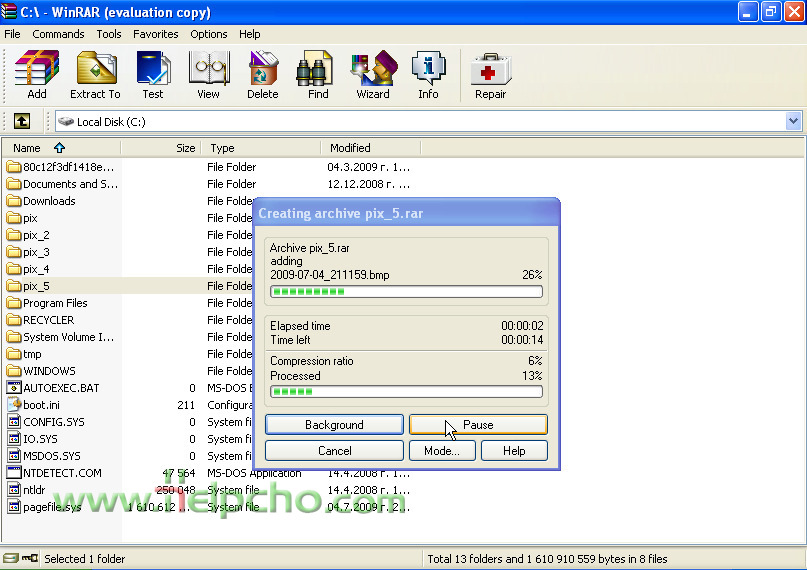Open the File menu
Viewport: 807px width, 570px height.
[x=12, y=34]
